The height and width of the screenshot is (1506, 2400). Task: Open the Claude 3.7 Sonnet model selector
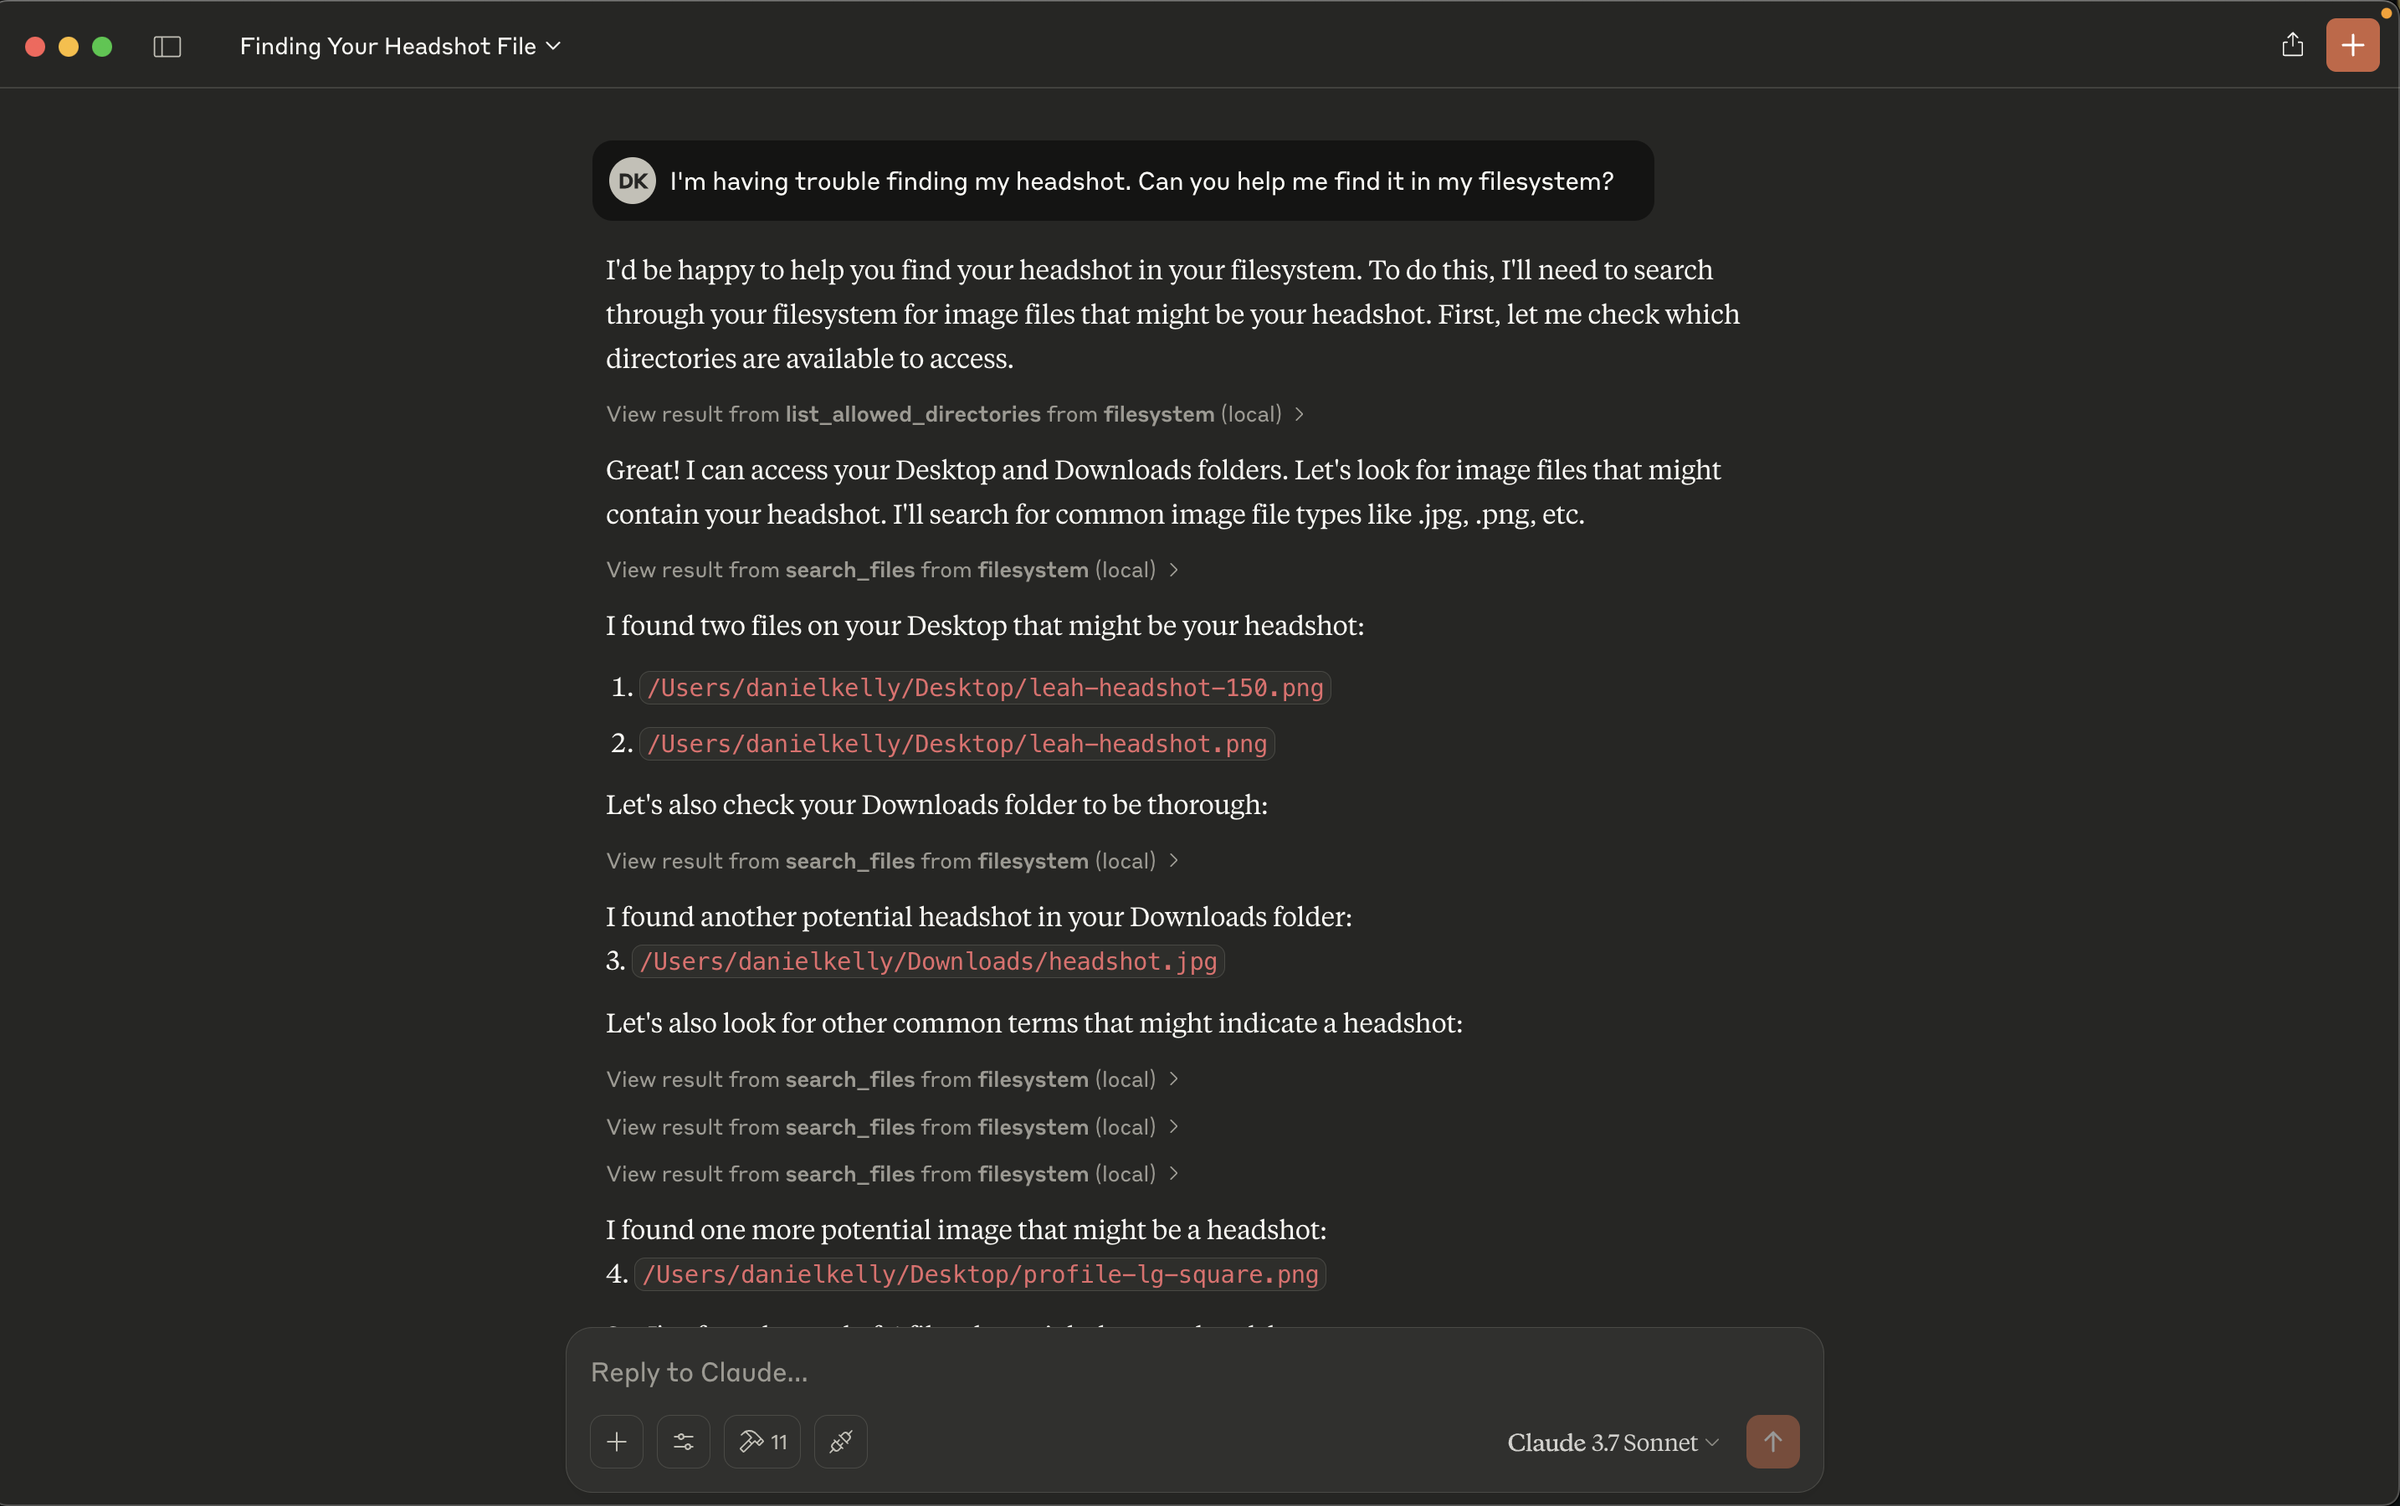(1612, 1442)
